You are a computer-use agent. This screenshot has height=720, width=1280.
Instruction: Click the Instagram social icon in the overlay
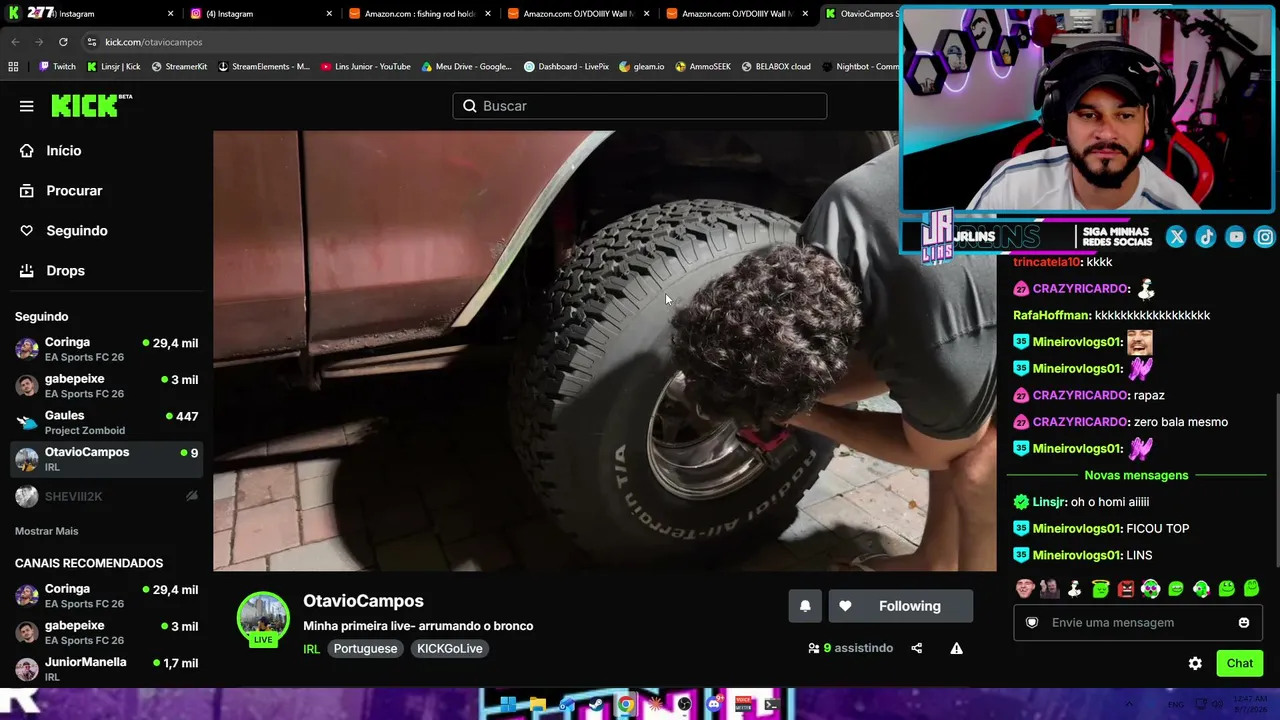click(x=1265, y=237)
